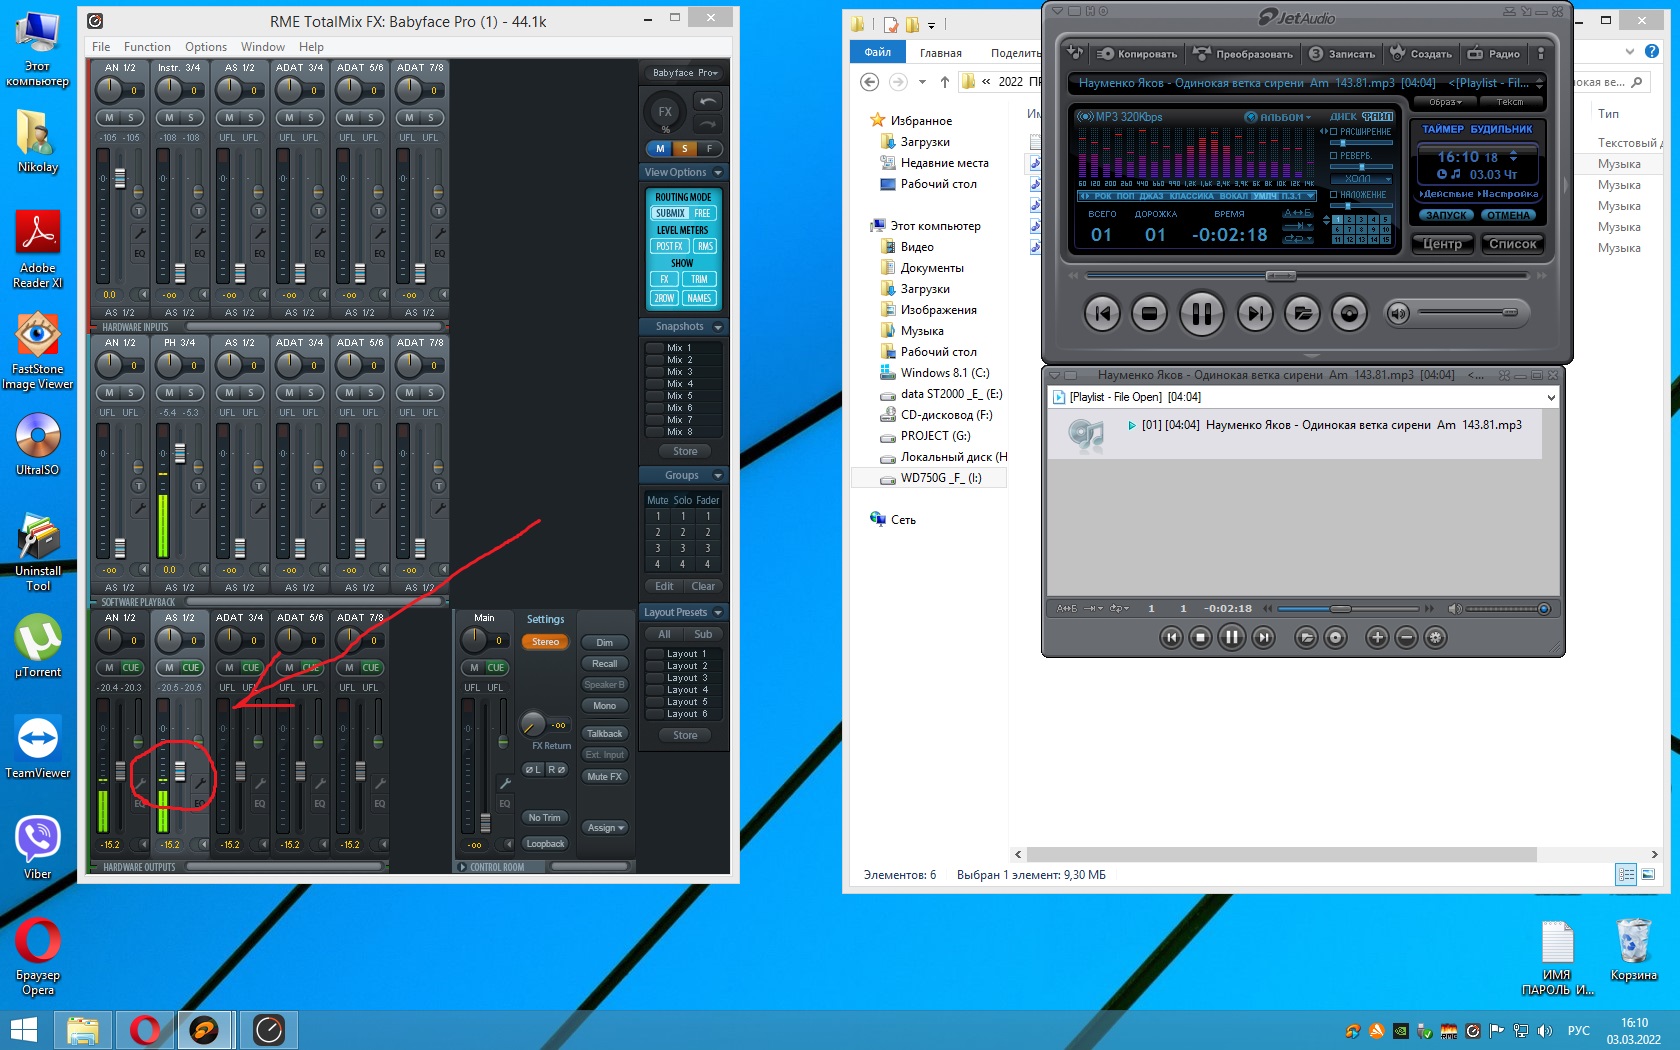1680x1050 pixels.
Task: Pause playback from the playlist window controls
Action: click(1232, 637)
